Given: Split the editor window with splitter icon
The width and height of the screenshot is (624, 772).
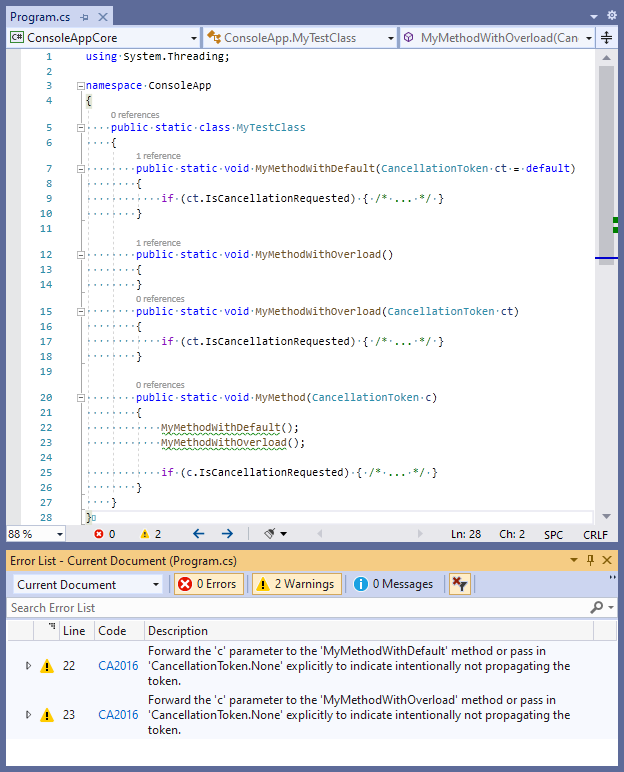Looking at the screenshot, I should pyautogui.click(x=607, y=37).
